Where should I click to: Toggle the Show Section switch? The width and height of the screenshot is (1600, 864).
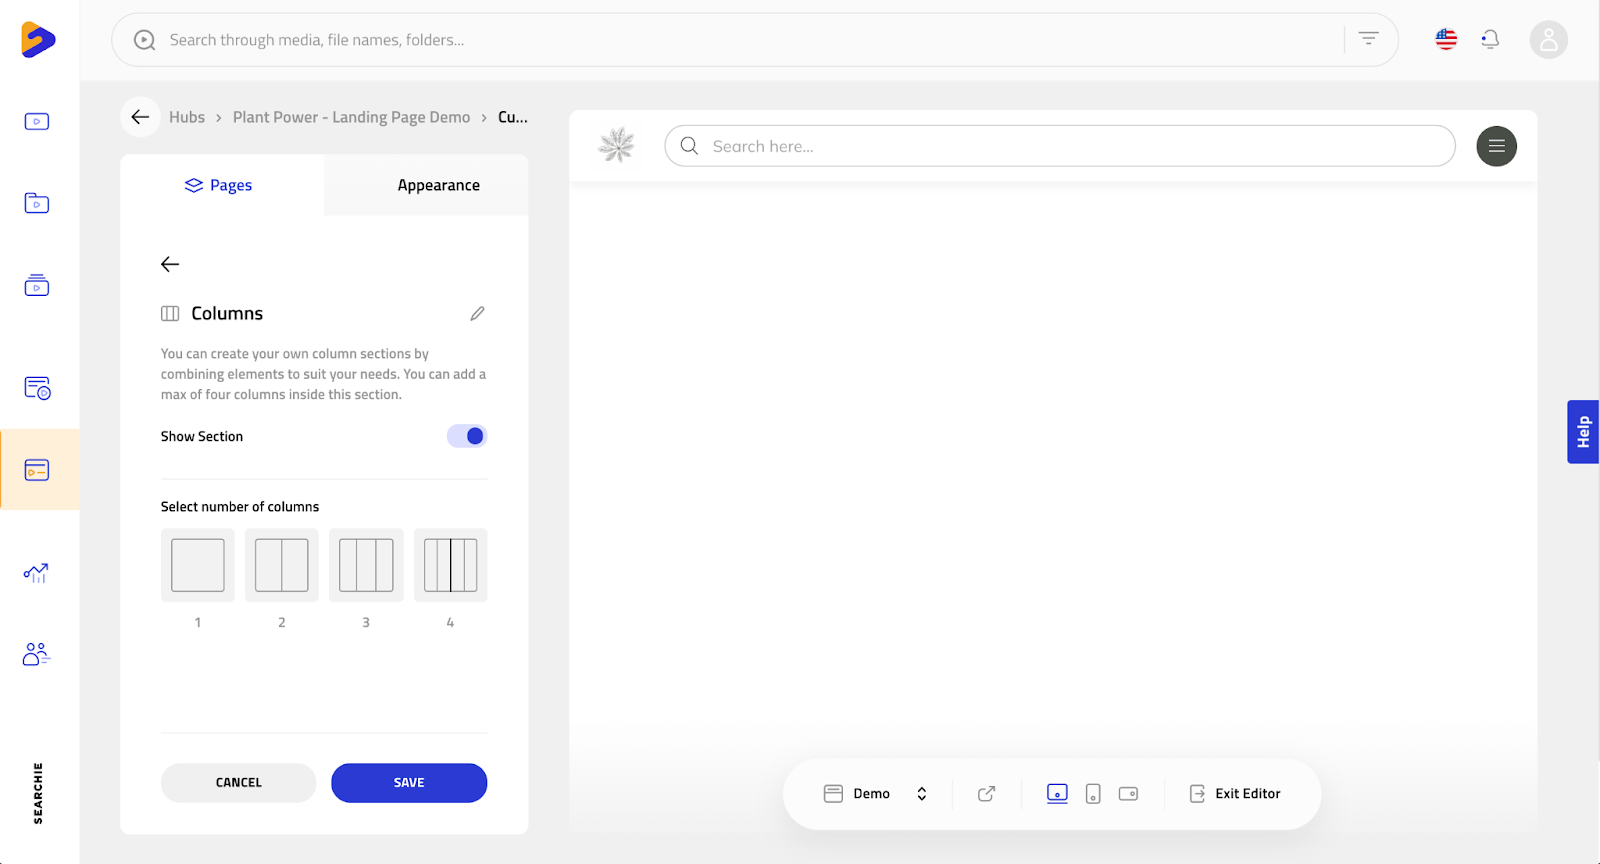click(466, 436)
